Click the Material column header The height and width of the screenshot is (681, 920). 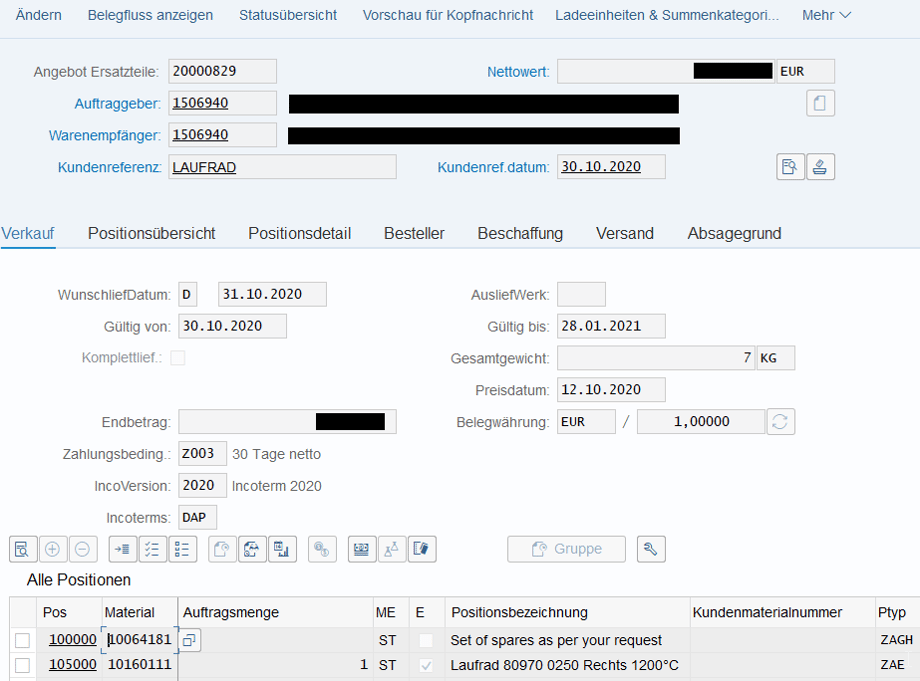[x=140, y=612]
